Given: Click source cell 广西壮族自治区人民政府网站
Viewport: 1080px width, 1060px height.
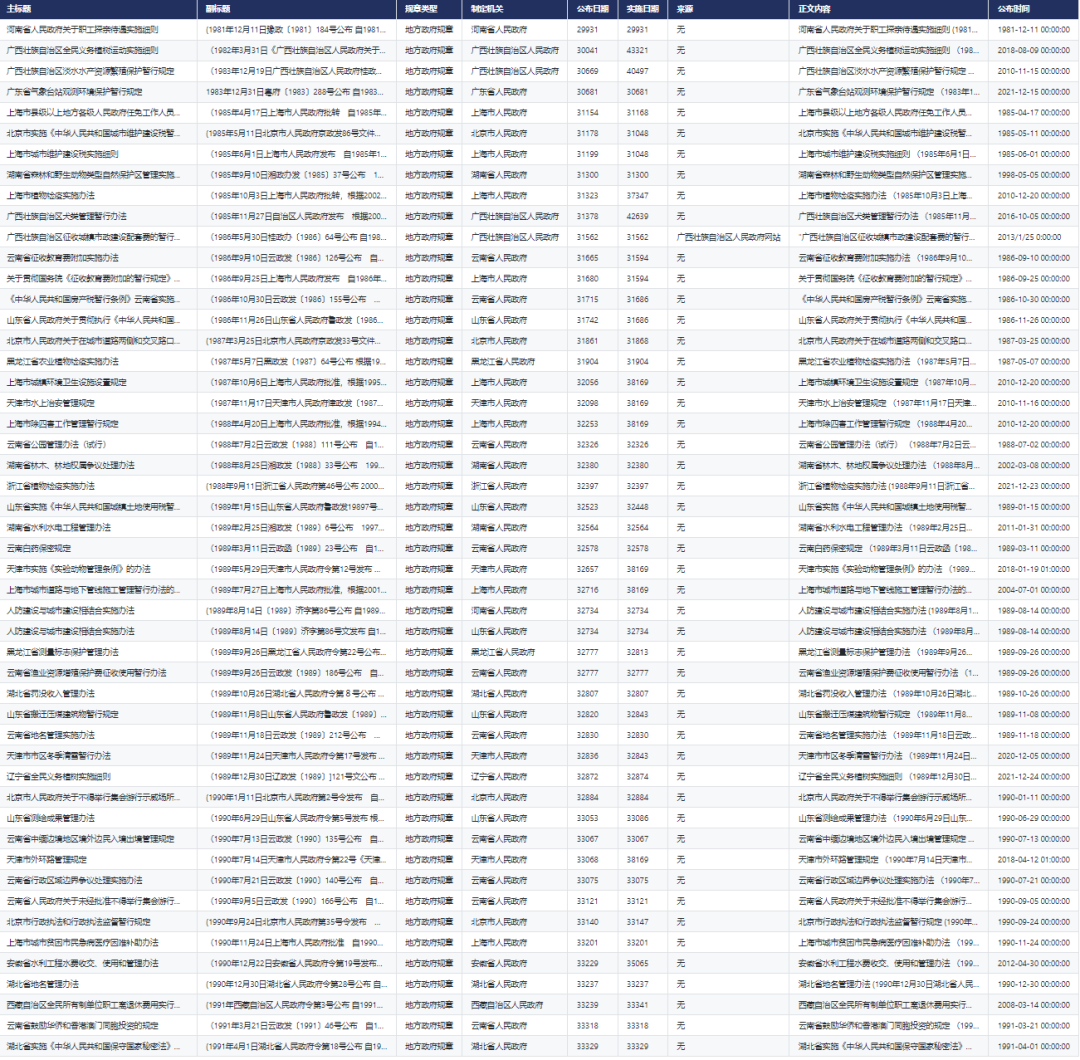Looking at the screenshot, I should (729, 237).
